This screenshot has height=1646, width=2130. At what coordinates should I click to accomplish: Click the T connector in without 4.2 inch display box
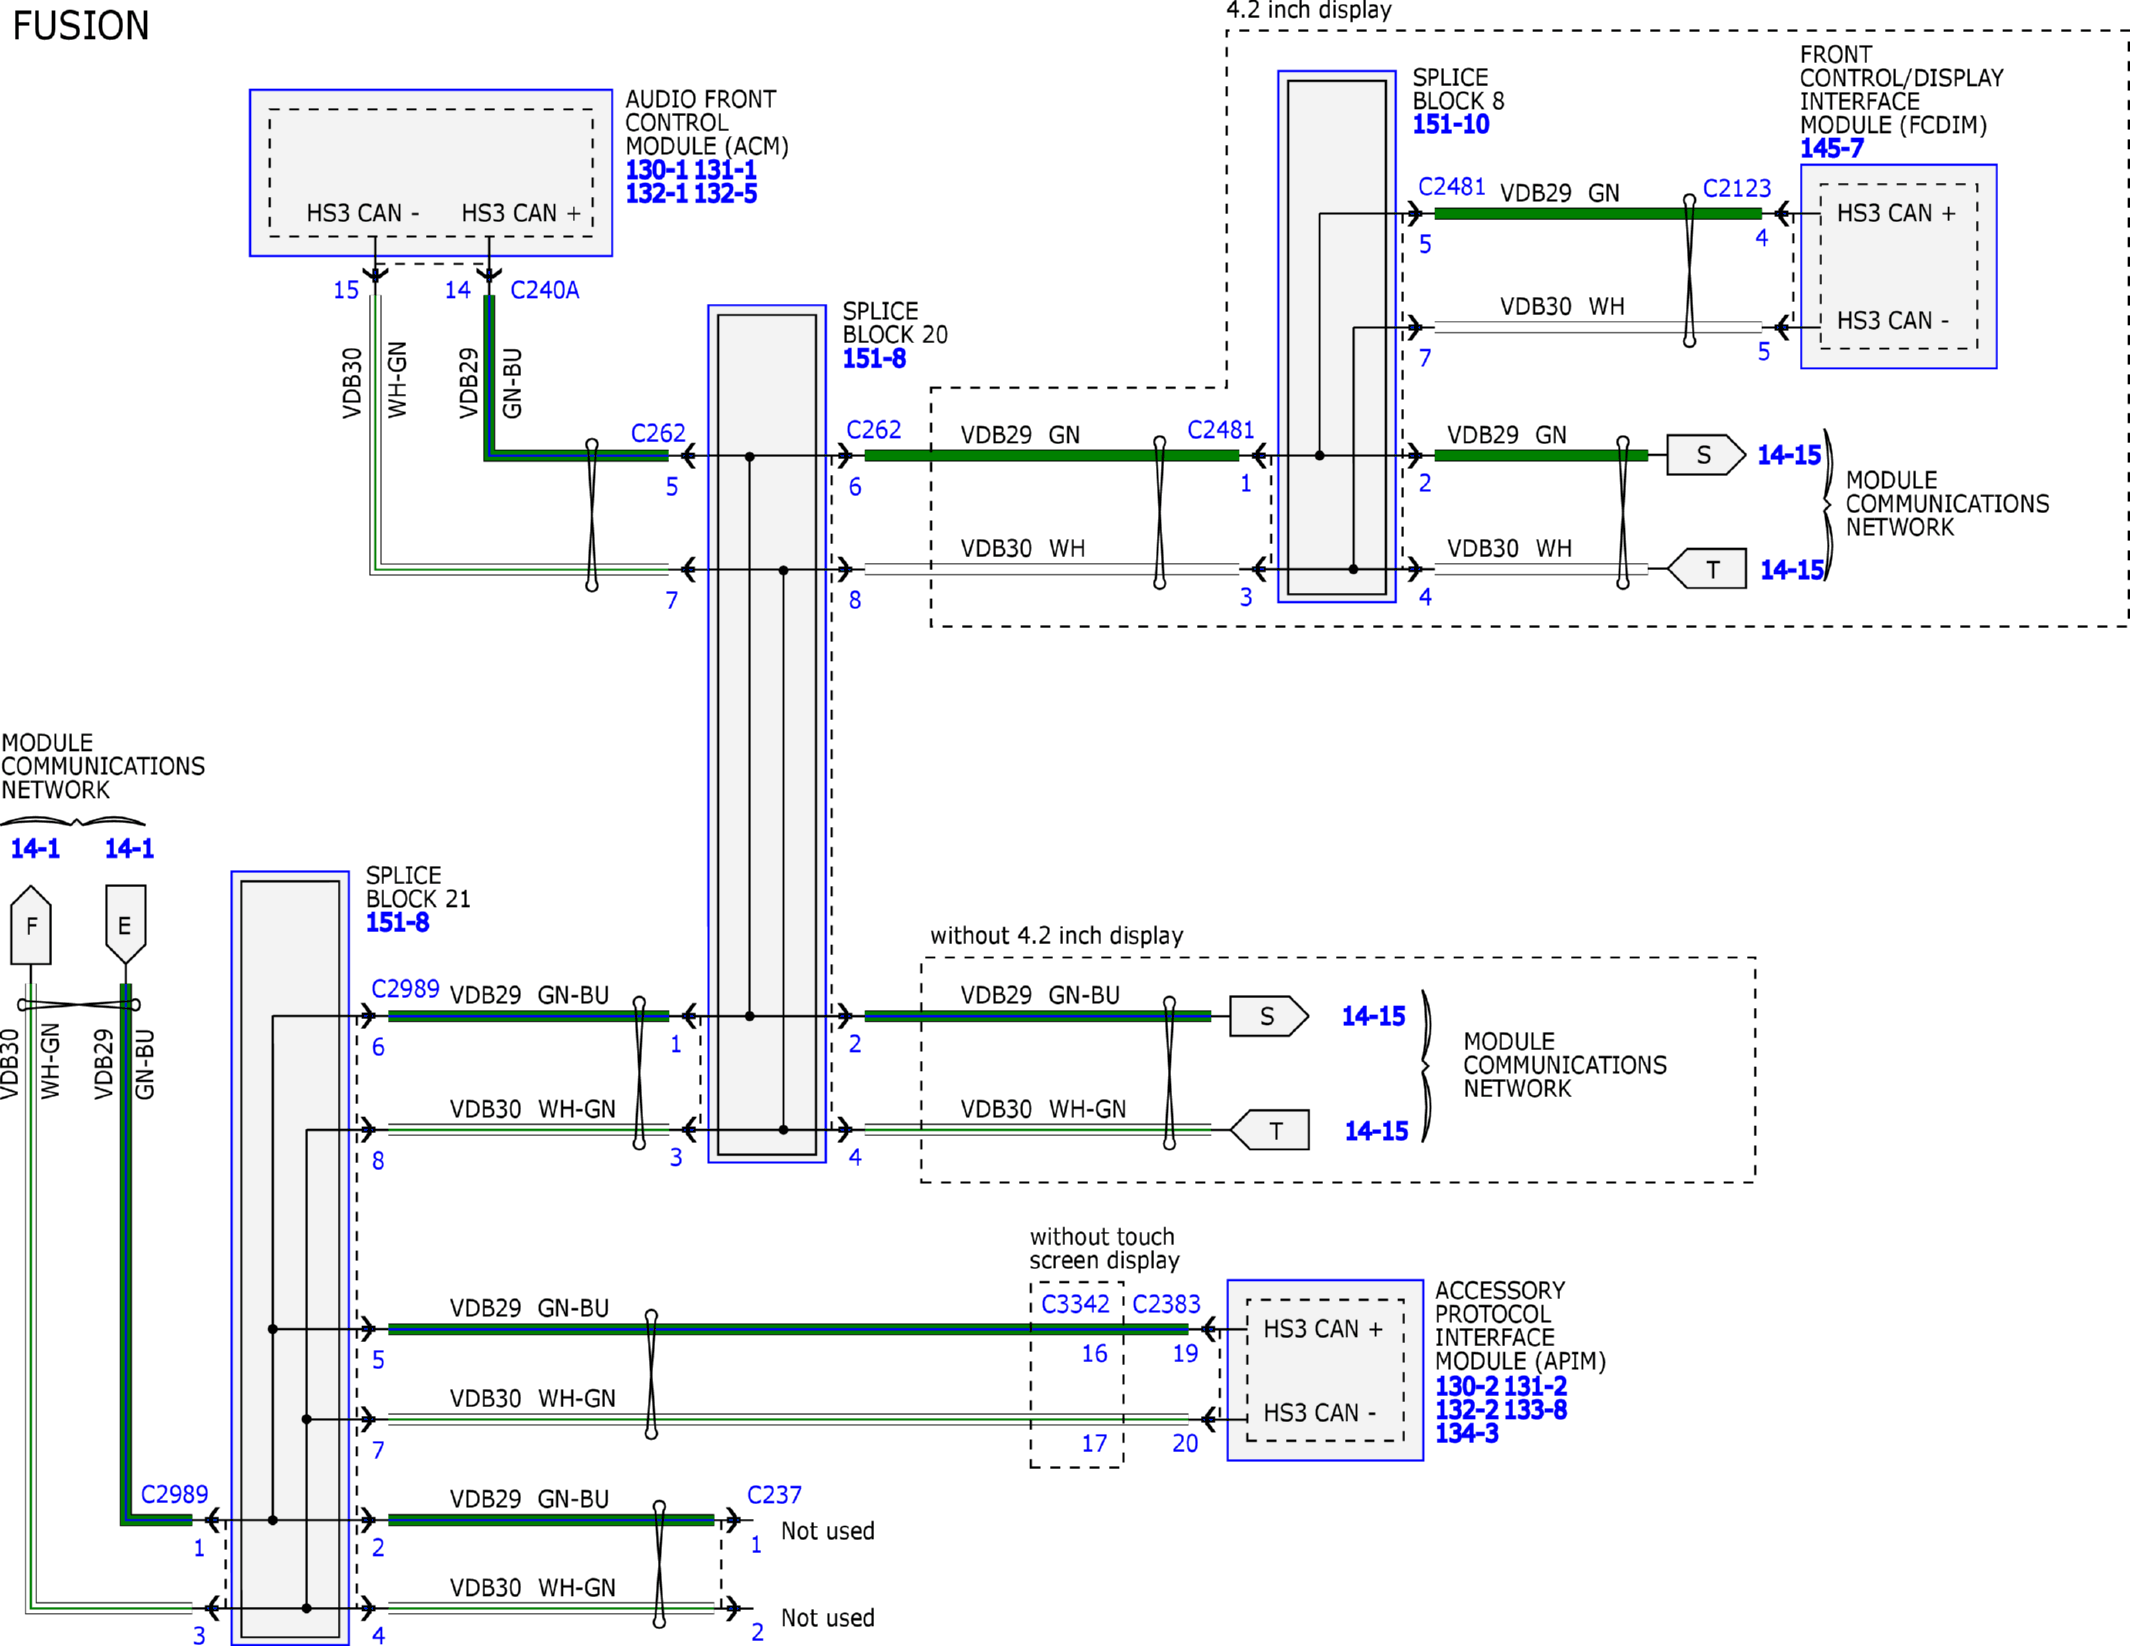(x=1269, y=1130)
